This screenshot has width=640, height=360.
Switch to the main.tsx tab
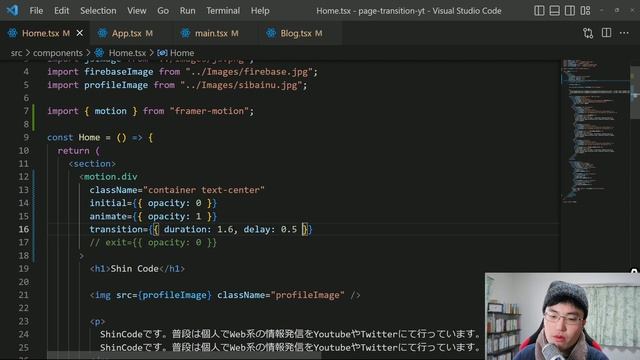point(216,33)
